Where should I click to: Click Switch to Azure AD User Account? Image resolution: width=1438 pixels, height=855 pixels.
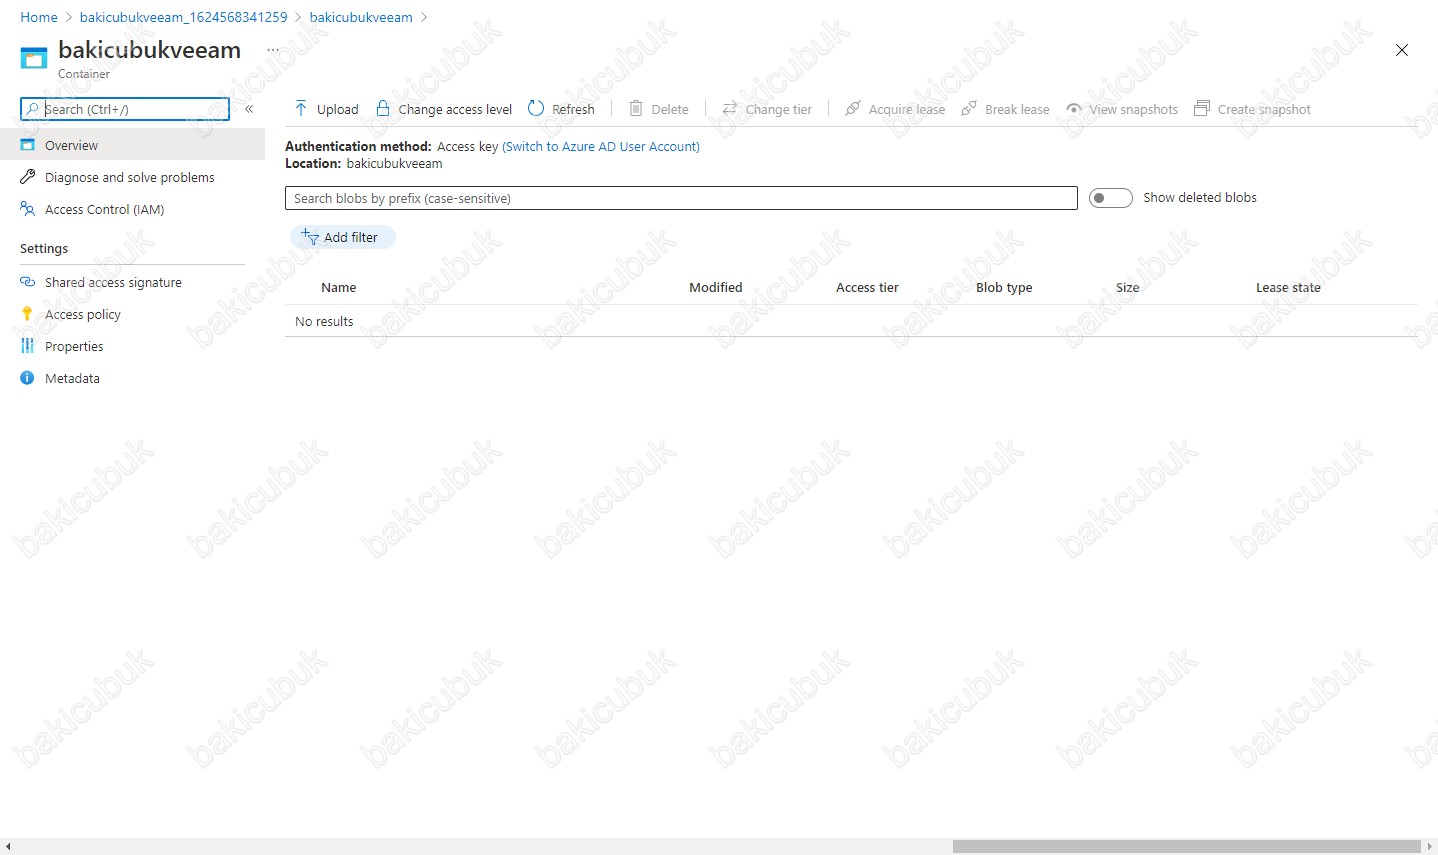[x=600, y=146]
